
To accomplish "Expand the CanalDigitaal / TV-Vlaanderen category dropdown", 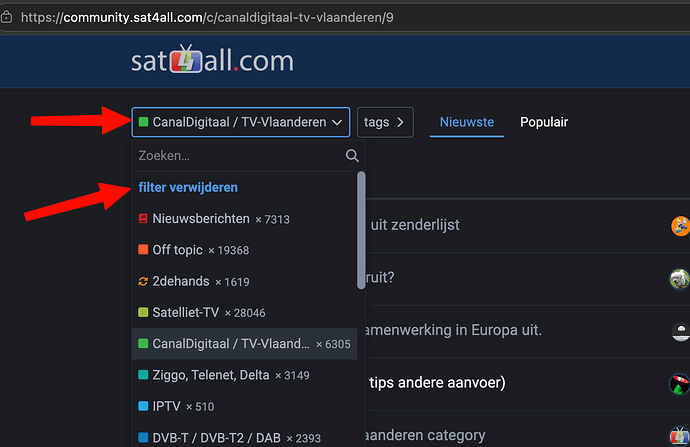I will 241,122.
